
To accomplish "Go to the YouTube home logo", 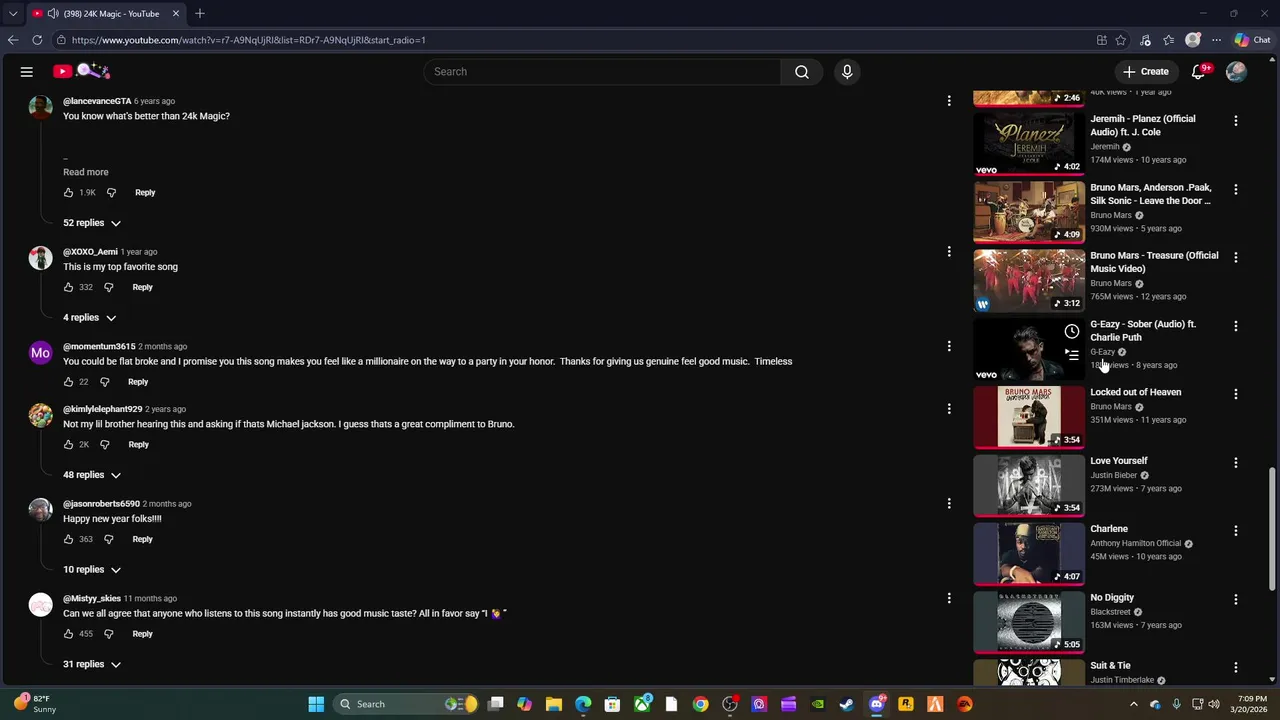I will pyautogui.click(x=82, y=71).
